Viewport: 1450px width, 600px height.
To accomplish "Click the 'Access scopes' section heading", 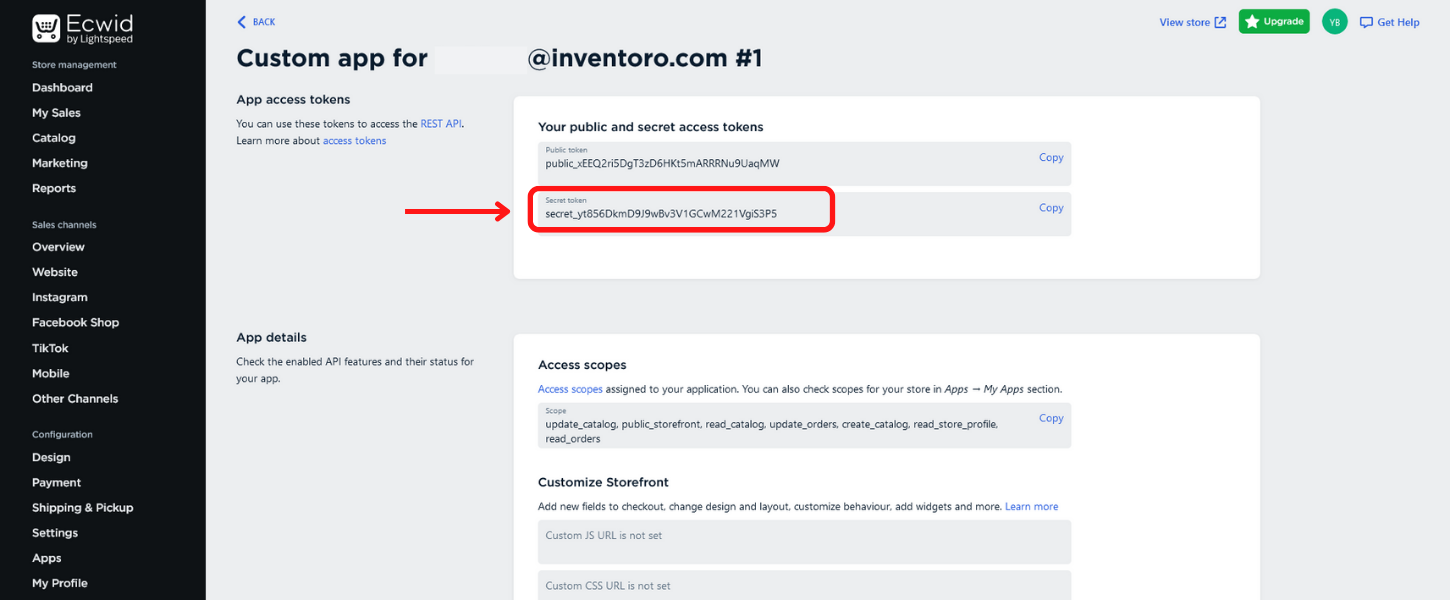I will (582, 365).
